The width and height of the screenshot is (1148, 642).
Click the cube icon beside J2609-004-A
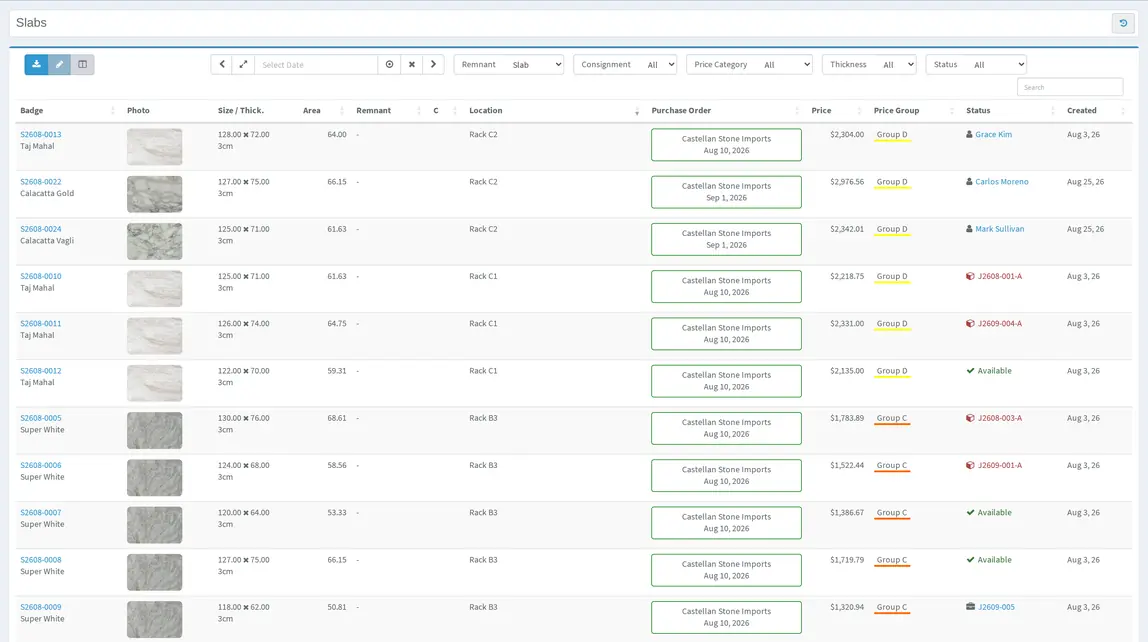tap(970, 324)
